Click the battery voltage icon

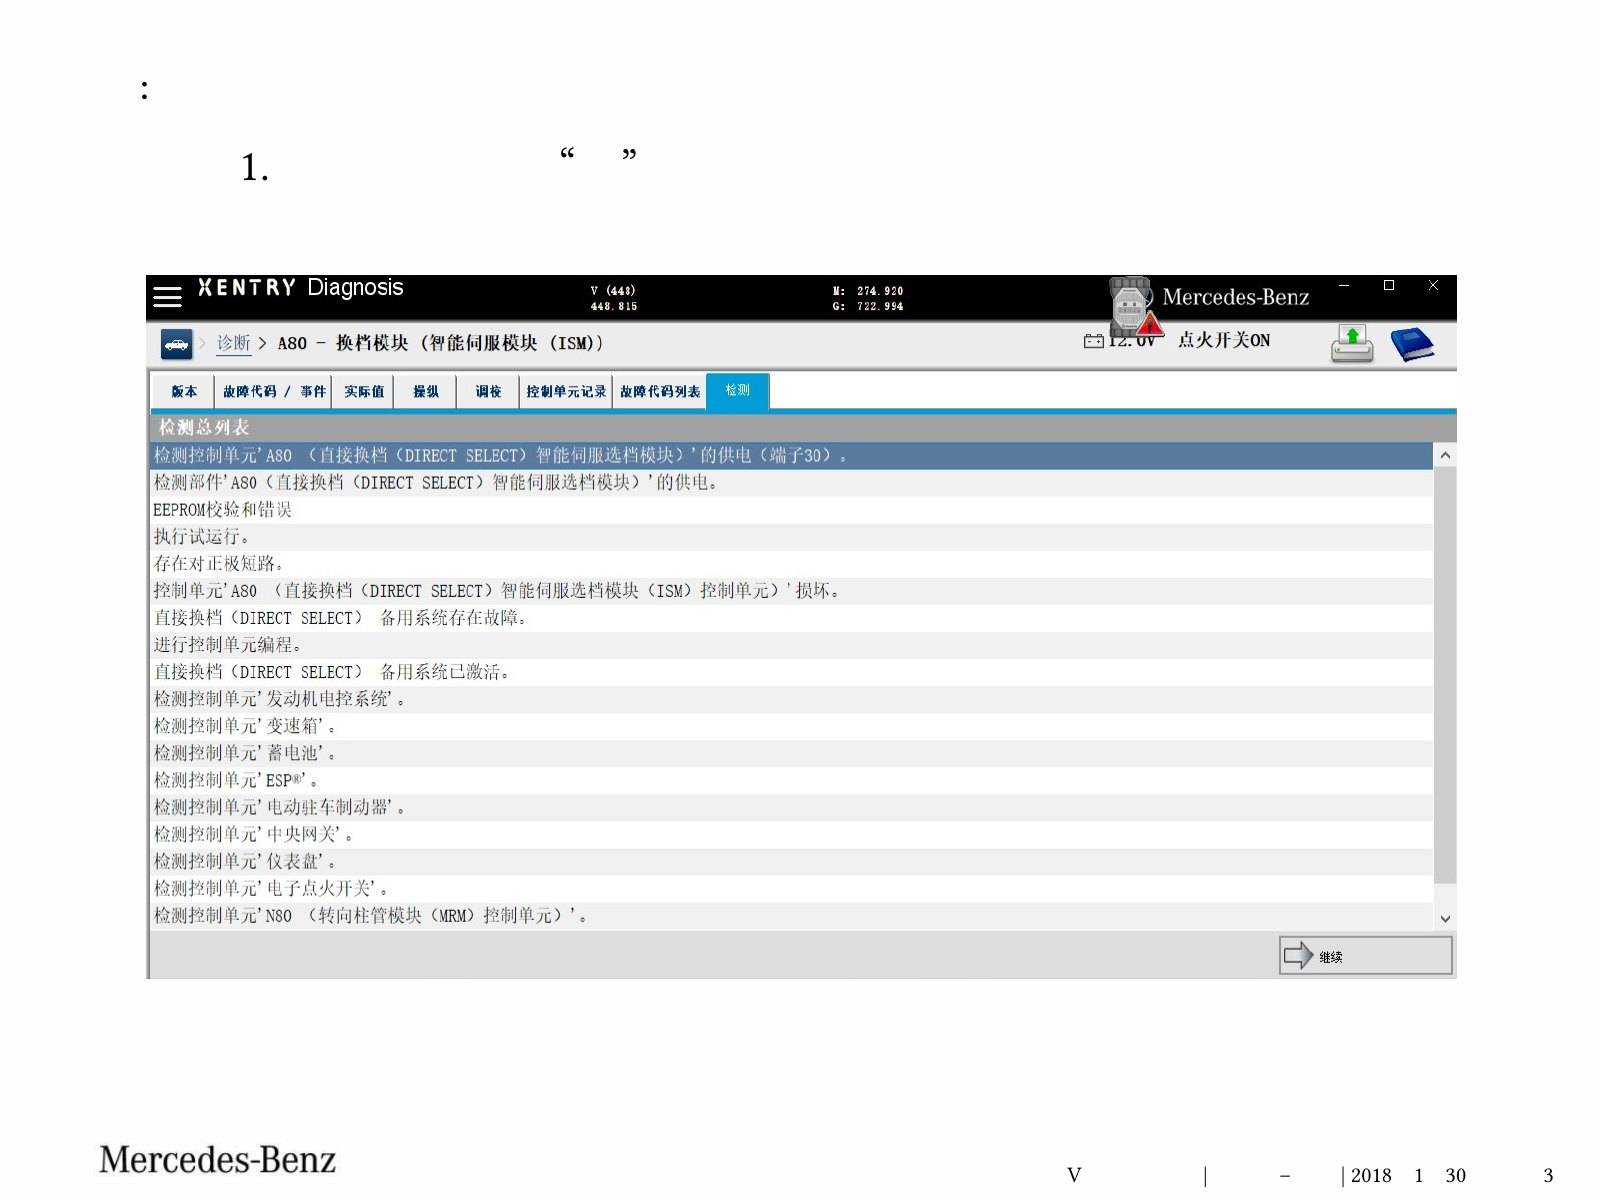1094,341
